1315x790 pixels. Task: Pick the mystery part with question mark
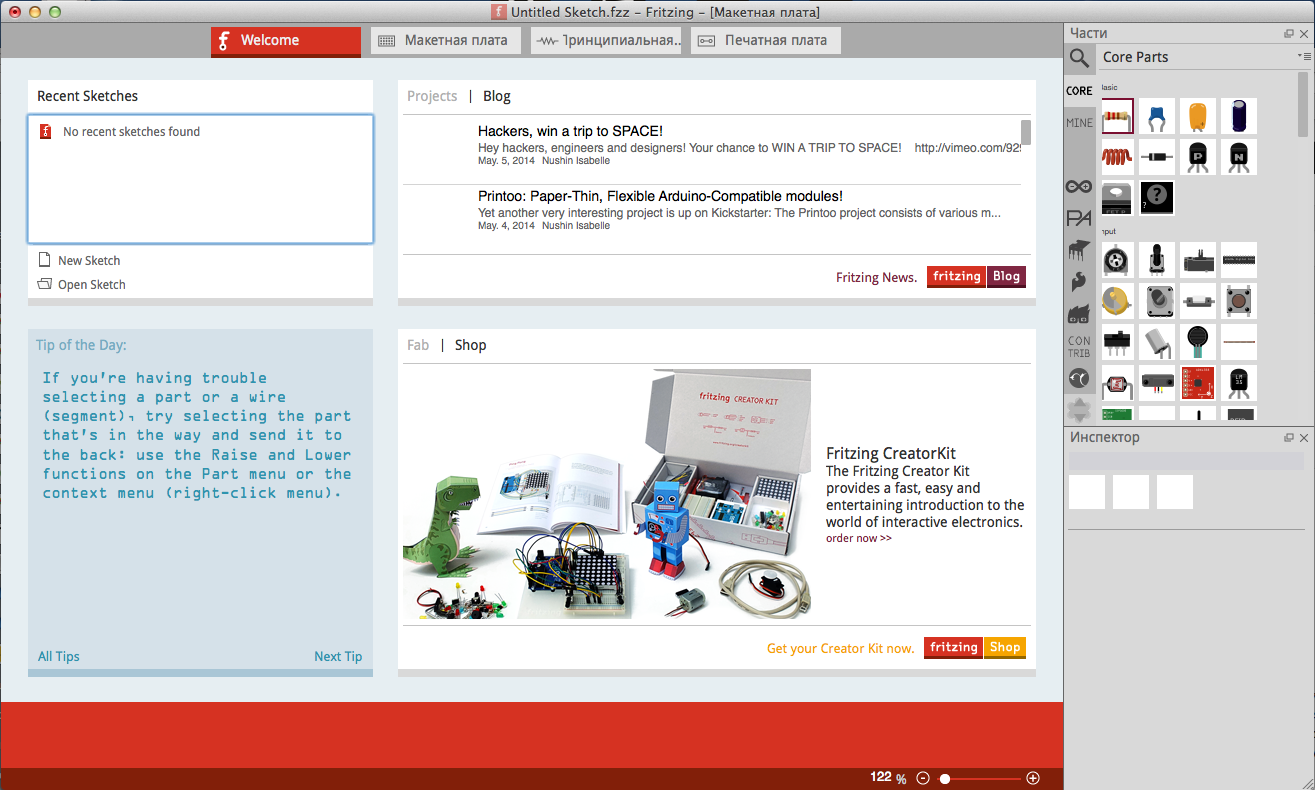(1157, 197)
